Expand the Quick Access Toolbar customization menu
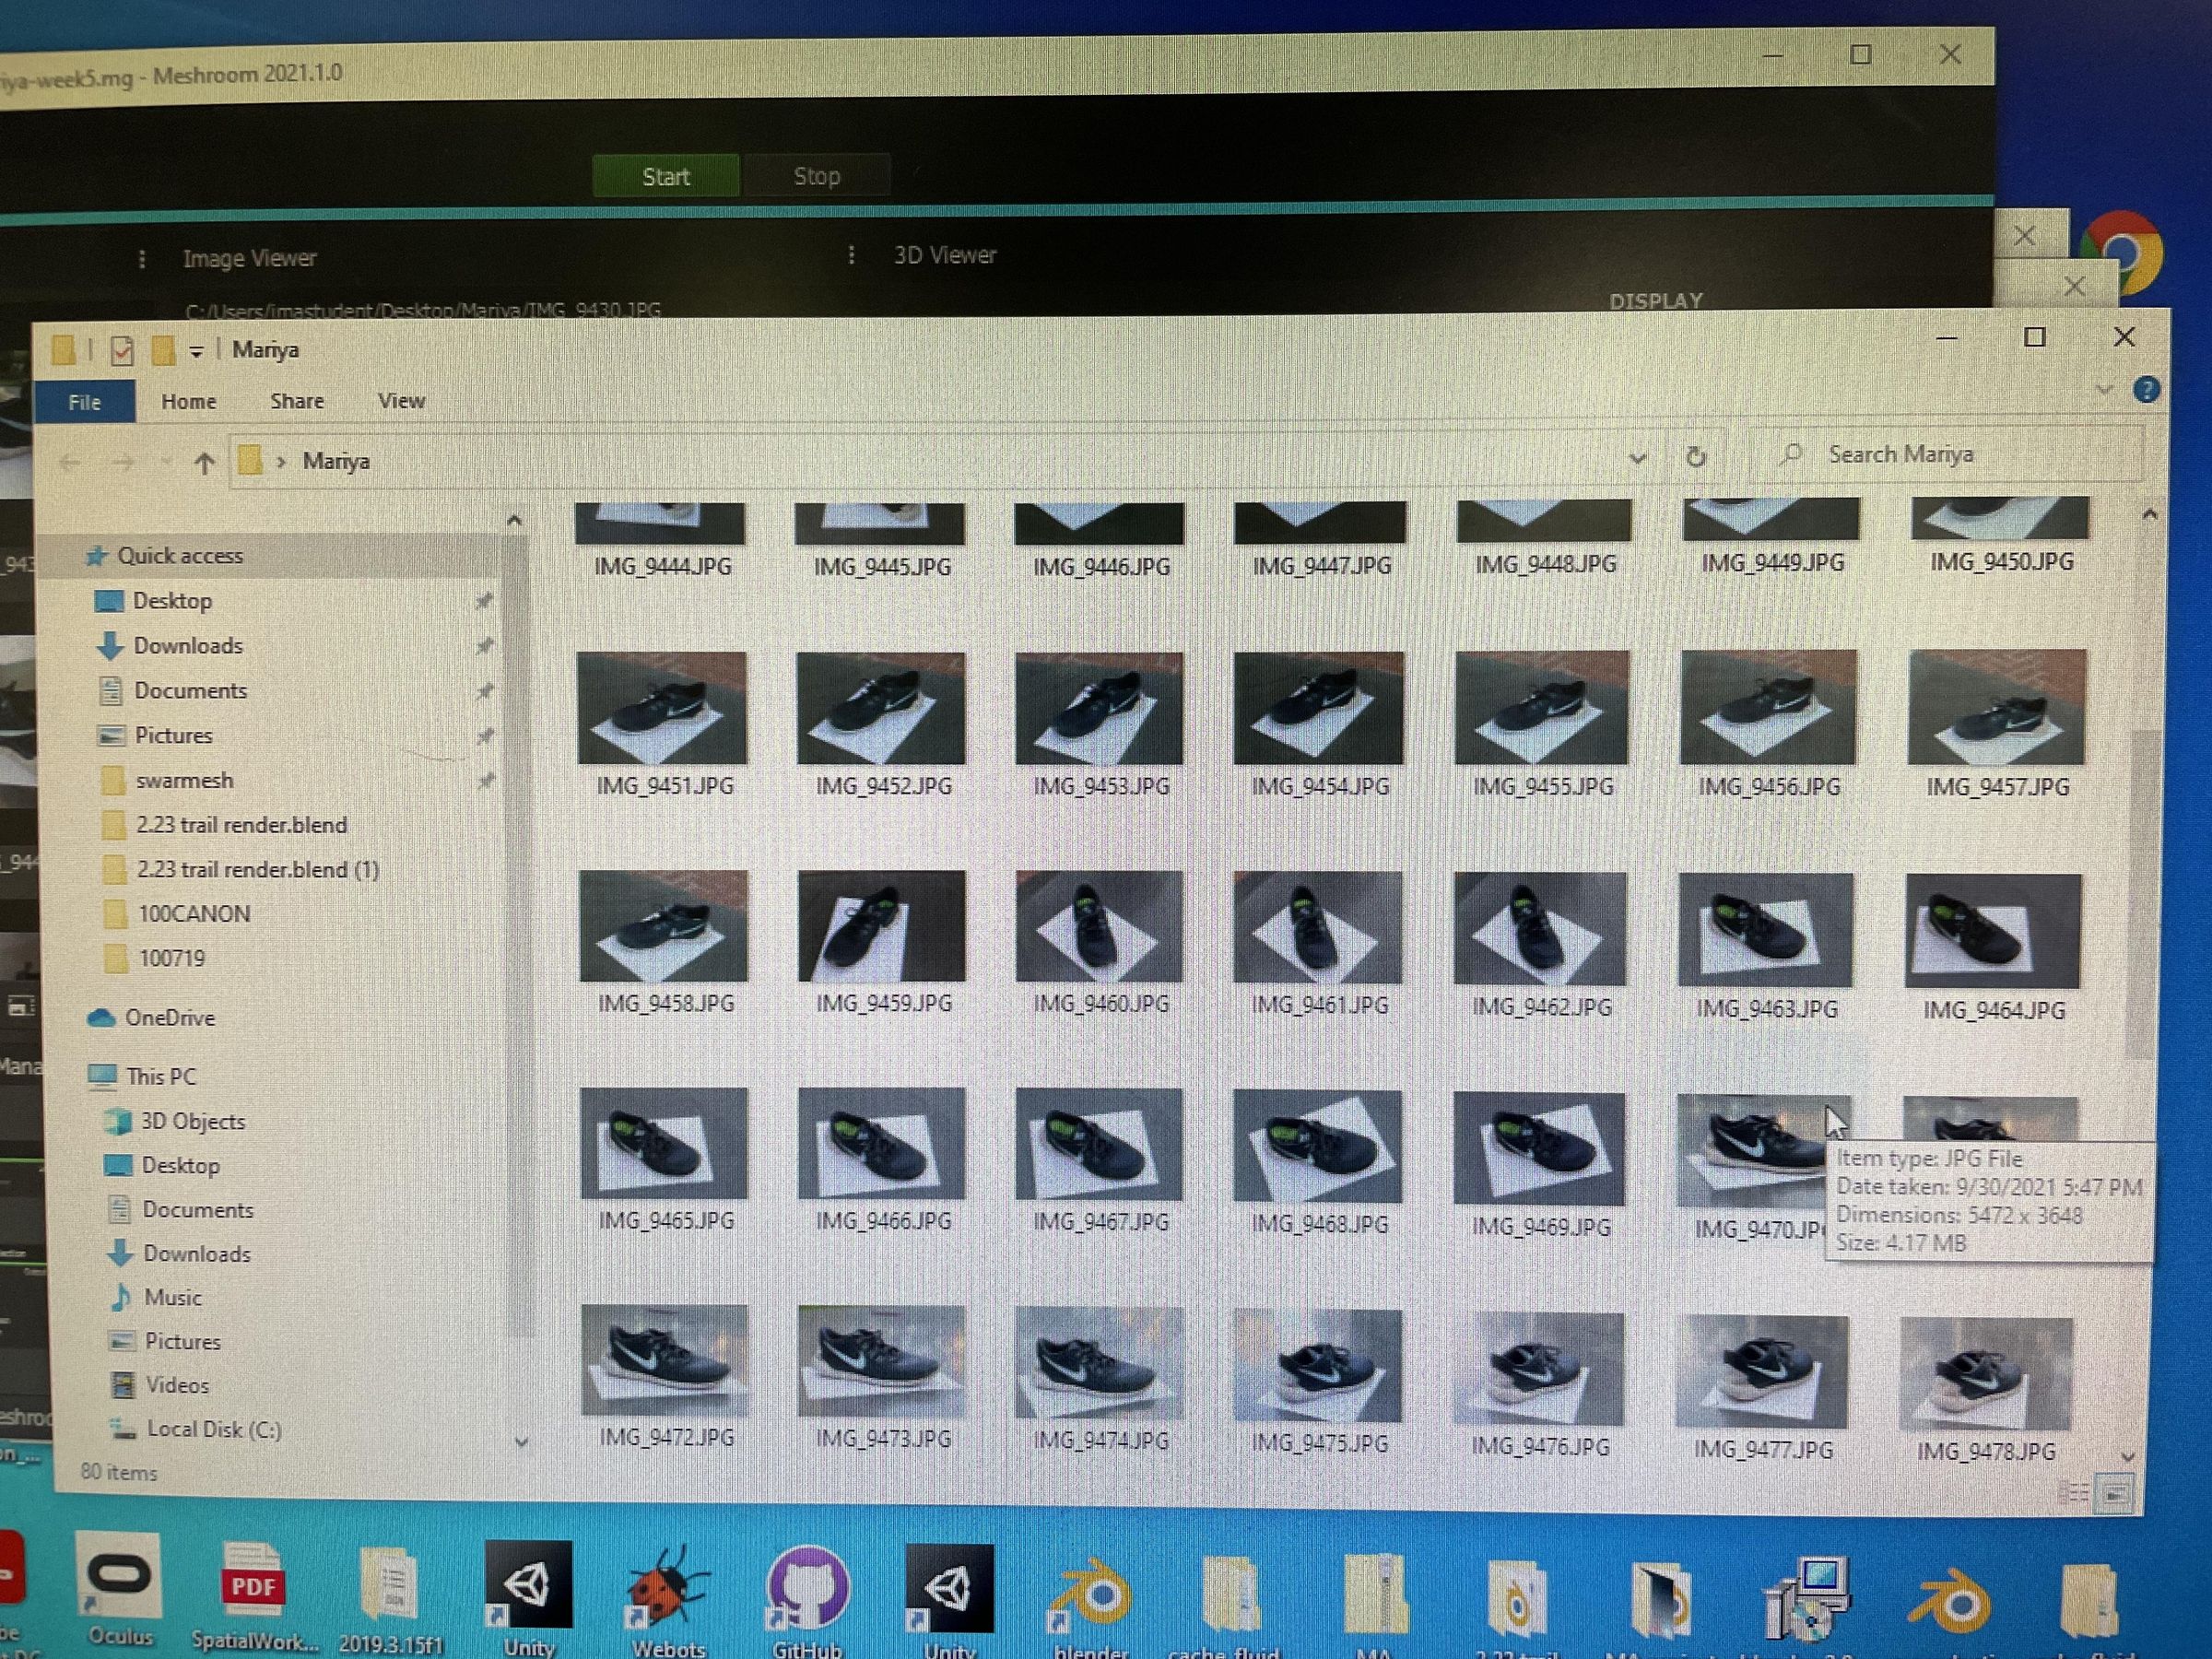 (x=196, y=351)
